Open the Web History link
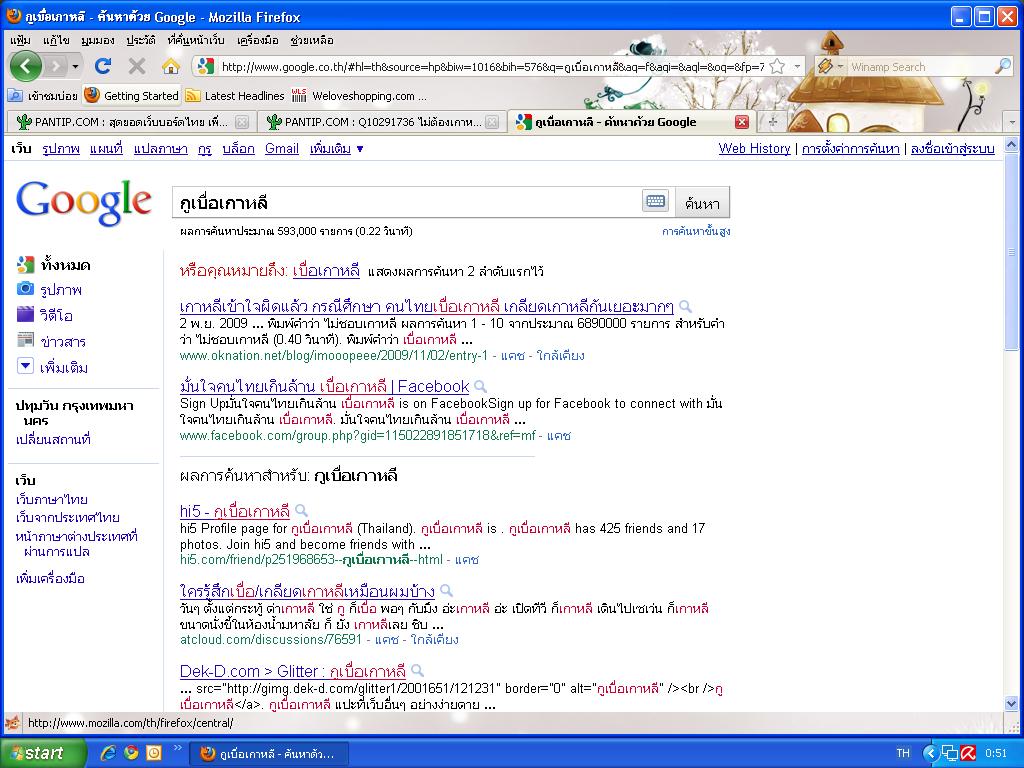The width and height of the screenshot is (1024, 768). pyautogui.click(x=754, y=149)
